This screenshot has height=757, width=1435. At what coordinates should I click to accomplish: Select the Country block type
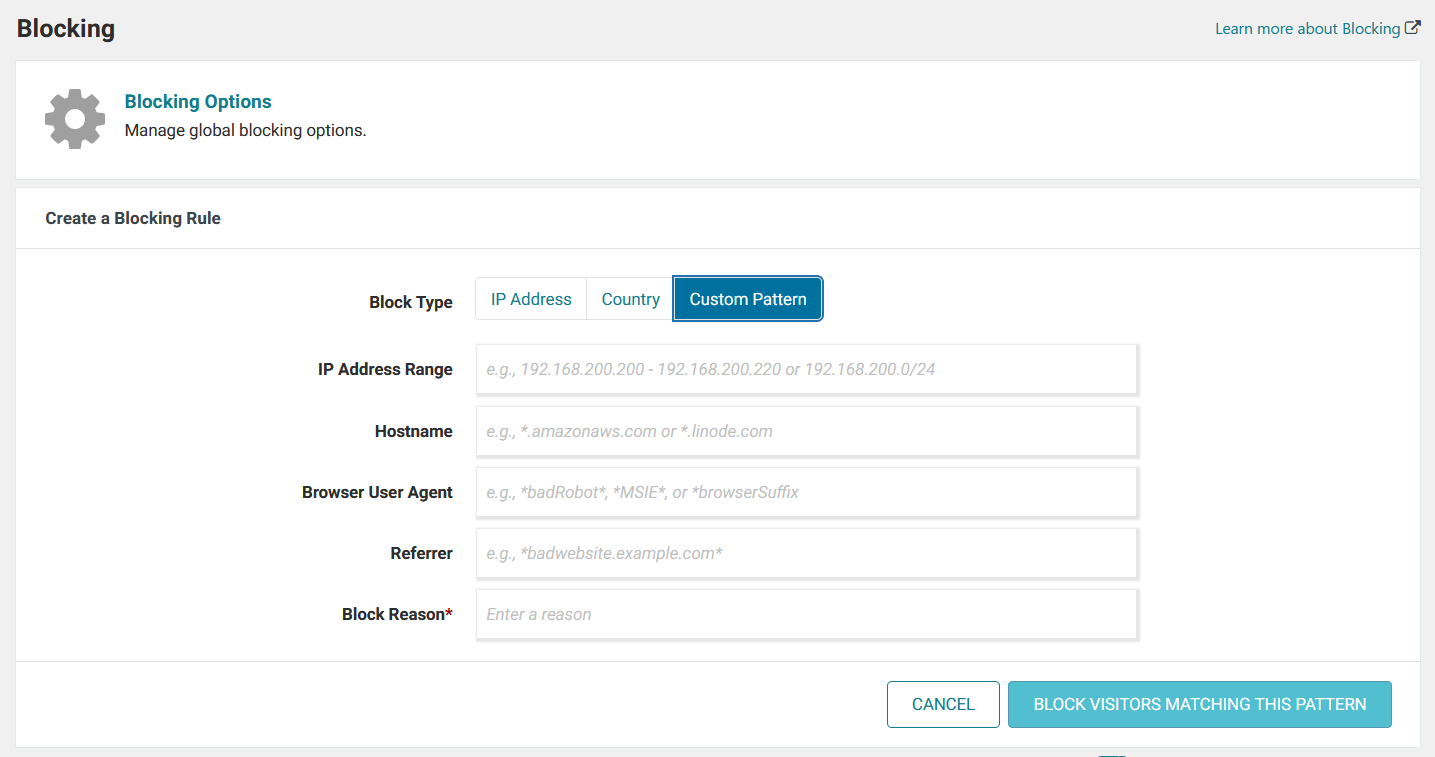click(x=629, y=298)
